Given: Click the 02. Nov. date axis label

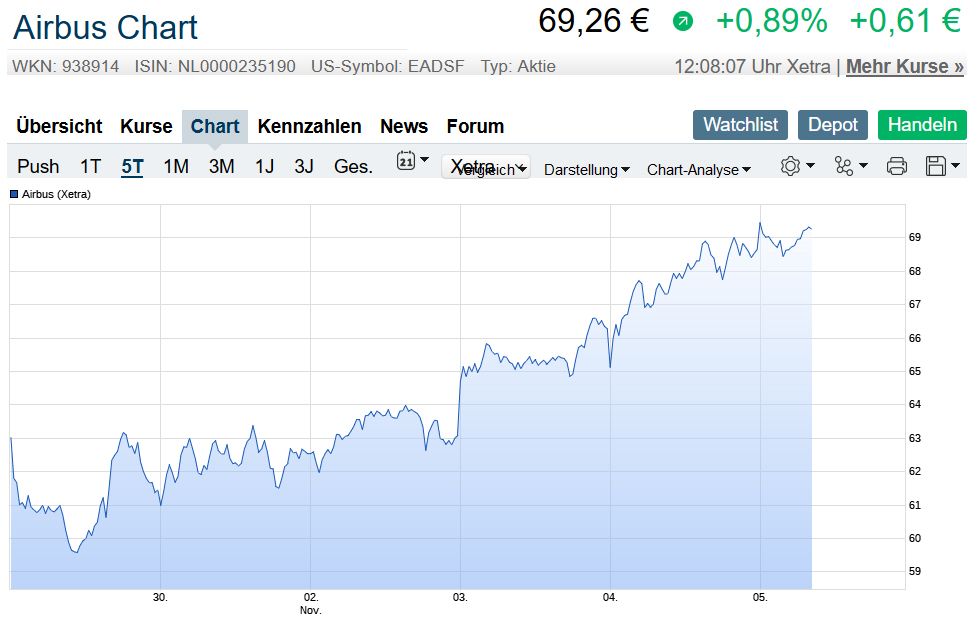Looking at the screenshot, I should 311,604.
